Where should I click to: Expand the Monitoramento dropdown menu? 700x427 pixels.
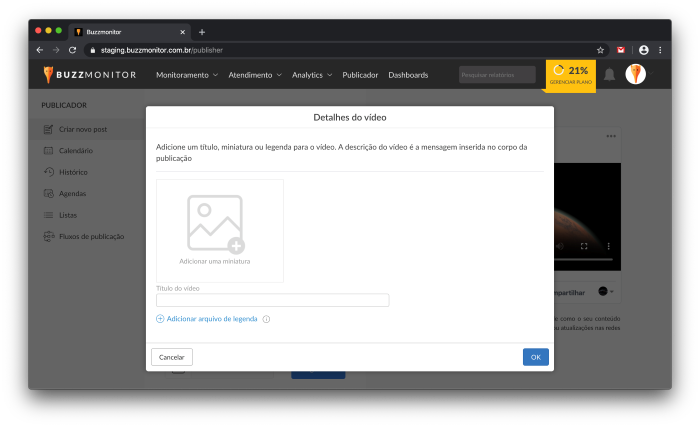pos(187,75)
